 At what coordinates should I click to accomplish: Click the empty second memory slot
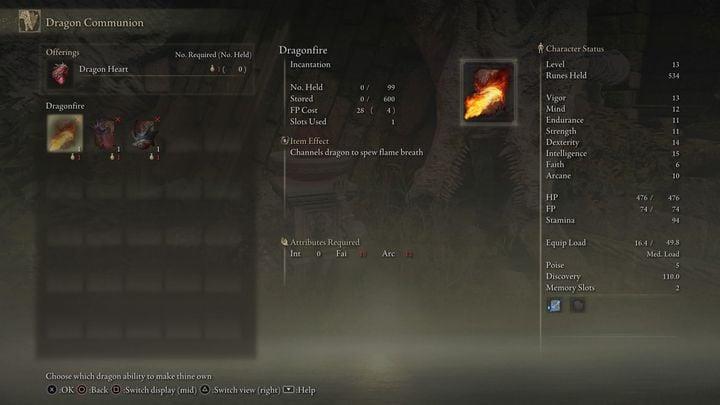click(577, 305)
